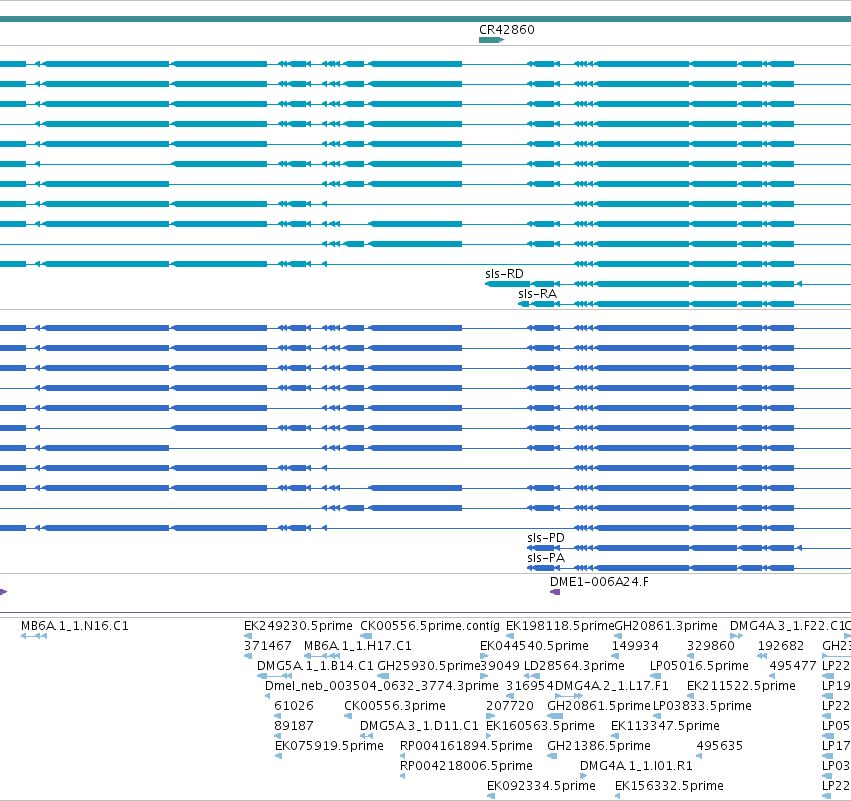Viewport: 851px width, 801px height.
Task: Select the sls-PA protein label
Action: click(546, 558)
